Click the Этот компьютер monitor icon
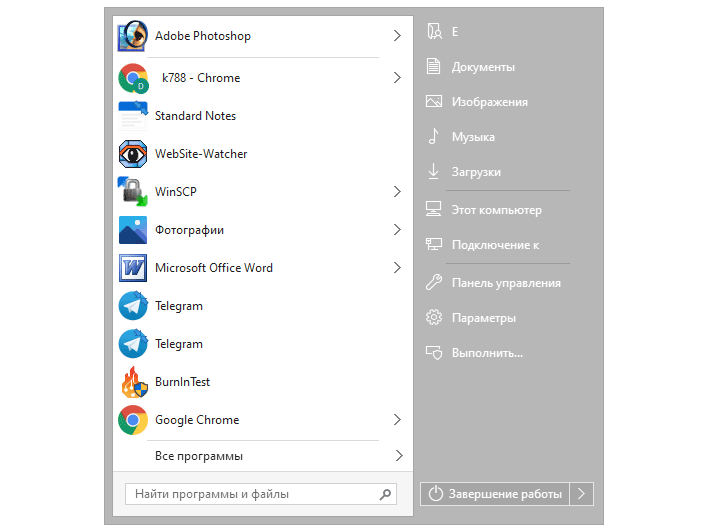 (x=434, y=209)
